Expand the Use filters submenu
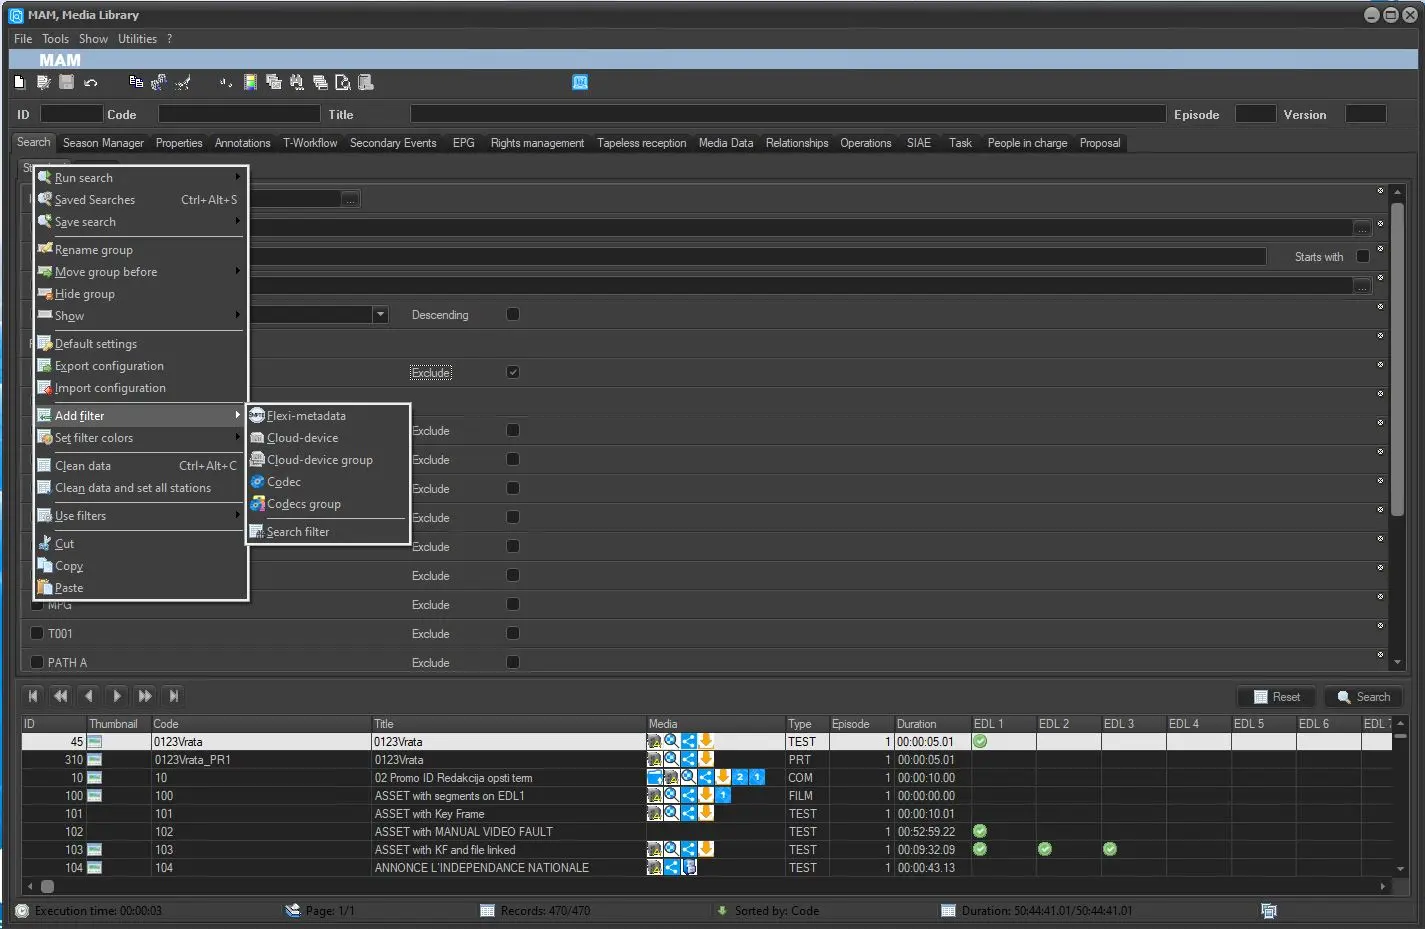This screenshot has height=929, width=1425. point(140,516)
